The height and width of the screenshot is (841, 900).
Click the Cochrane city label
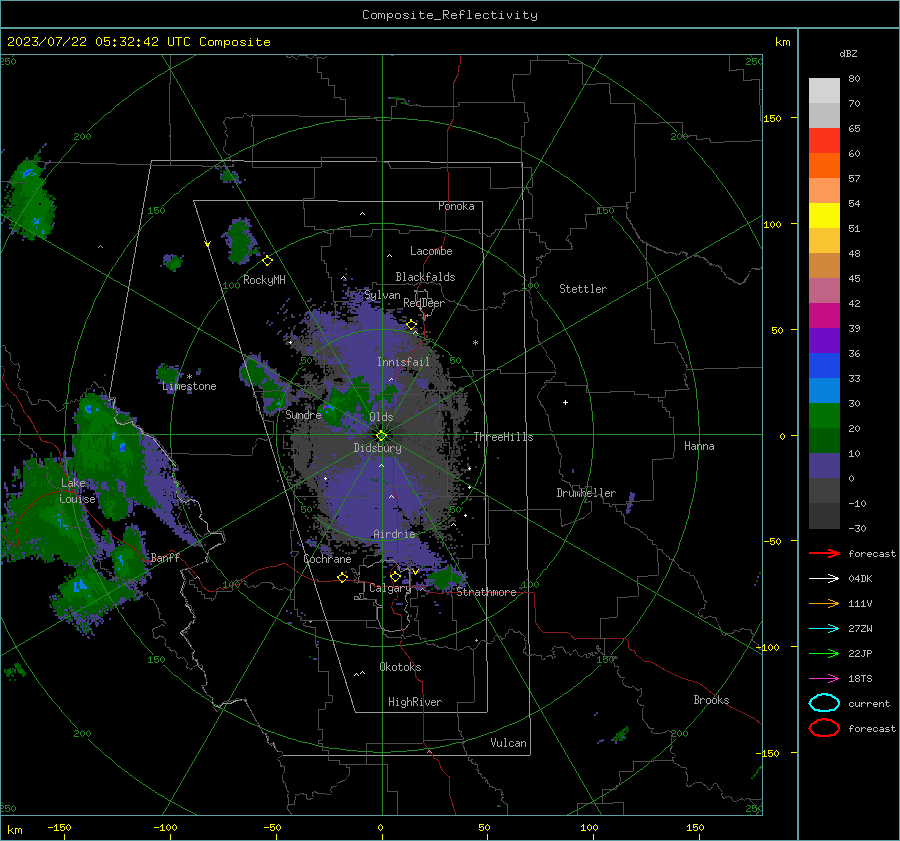coord(327,559)
